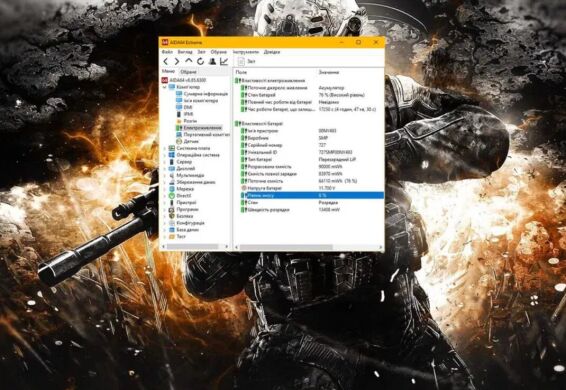Select the Поточна ємність row

309,181
